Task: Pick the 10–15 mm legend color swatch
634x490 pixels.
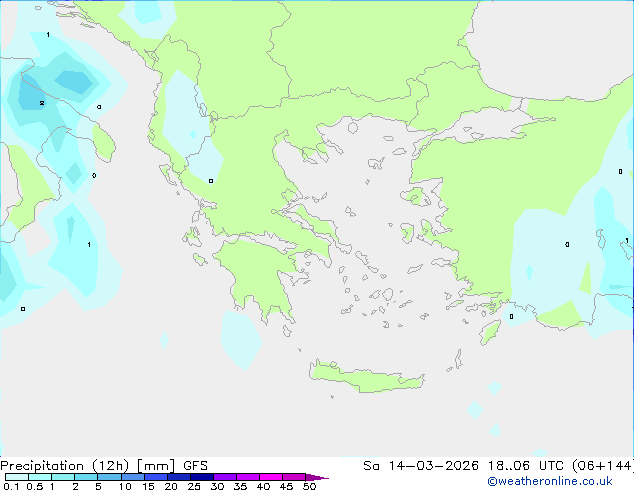Action: 133,477
